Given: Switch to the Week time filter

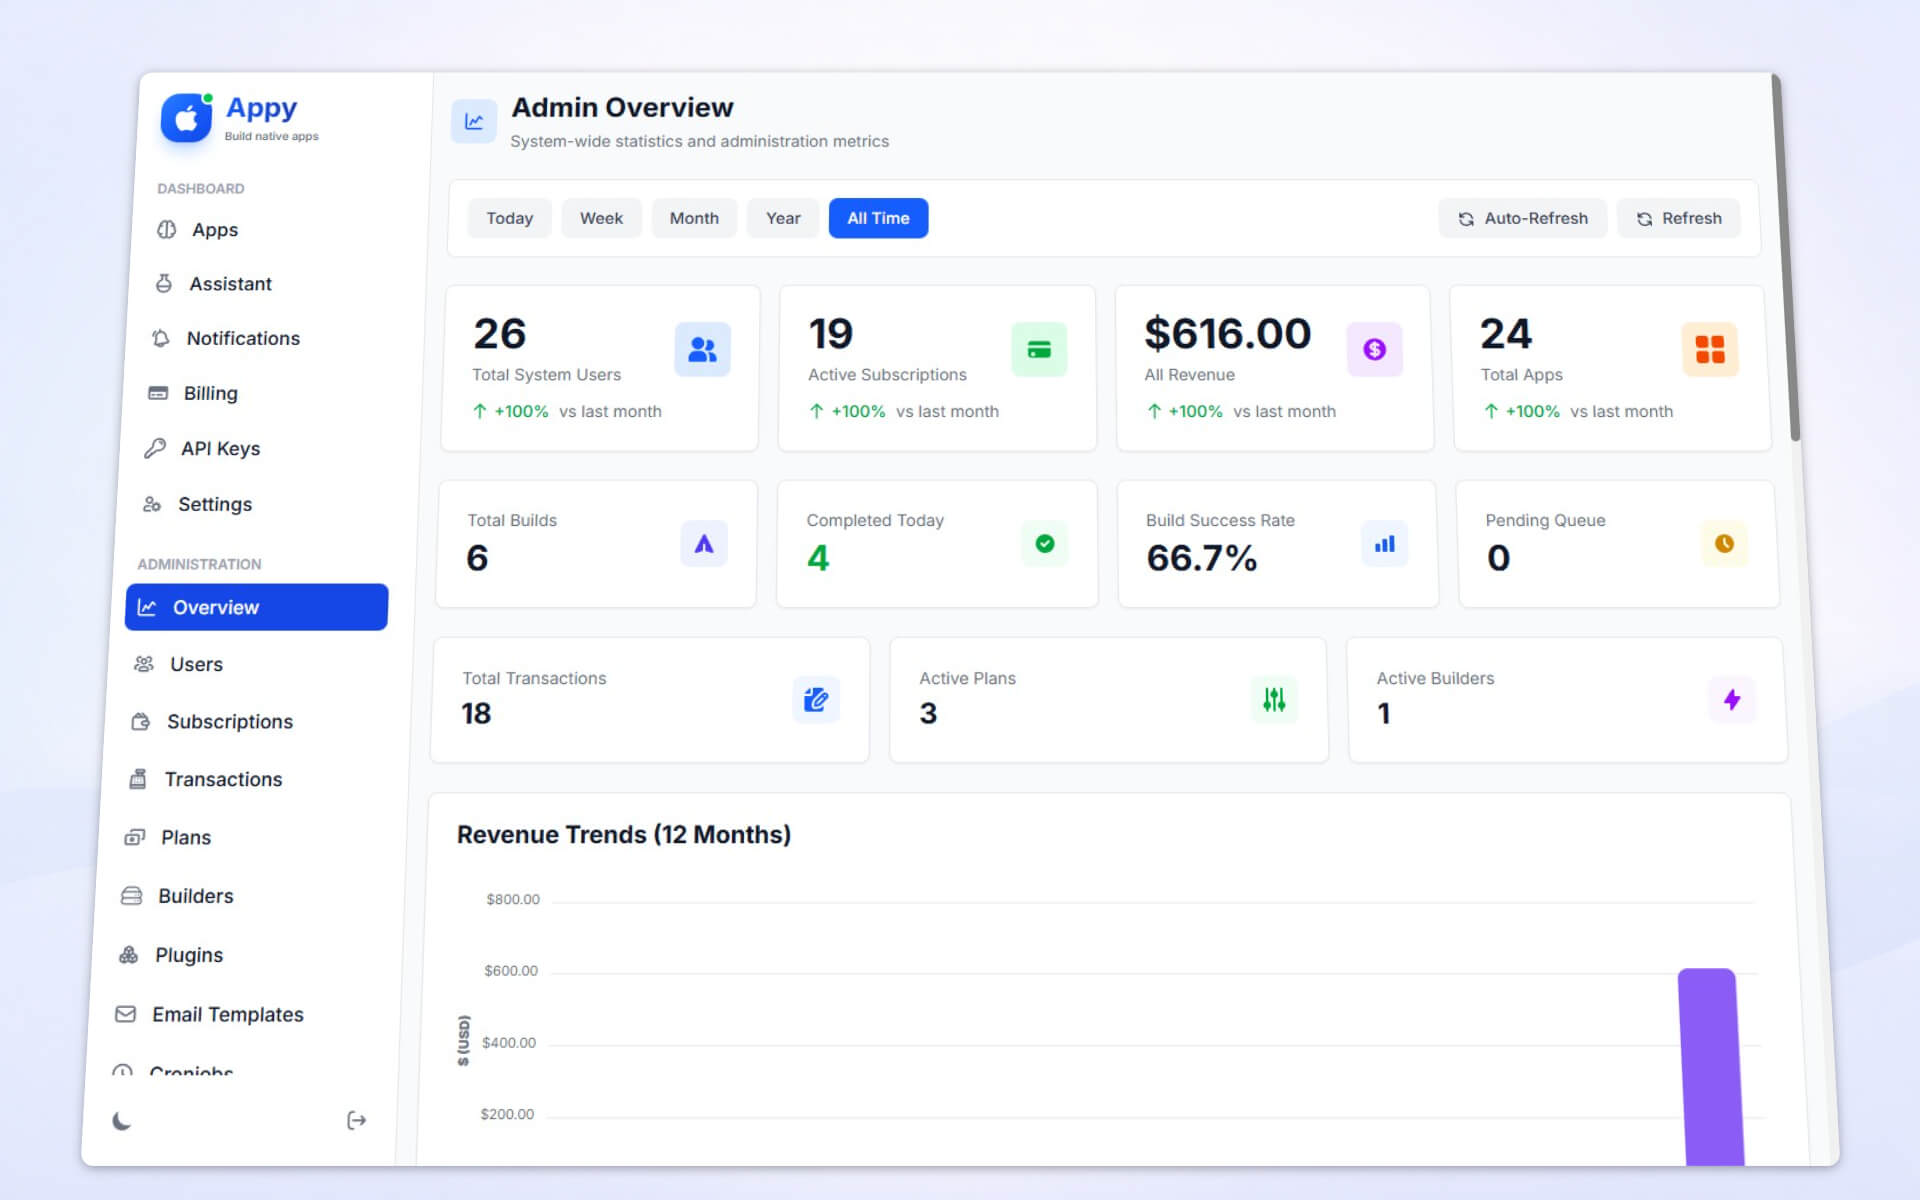Looking at the screenshot, I should pyautogui.click(x=601, y=218).
